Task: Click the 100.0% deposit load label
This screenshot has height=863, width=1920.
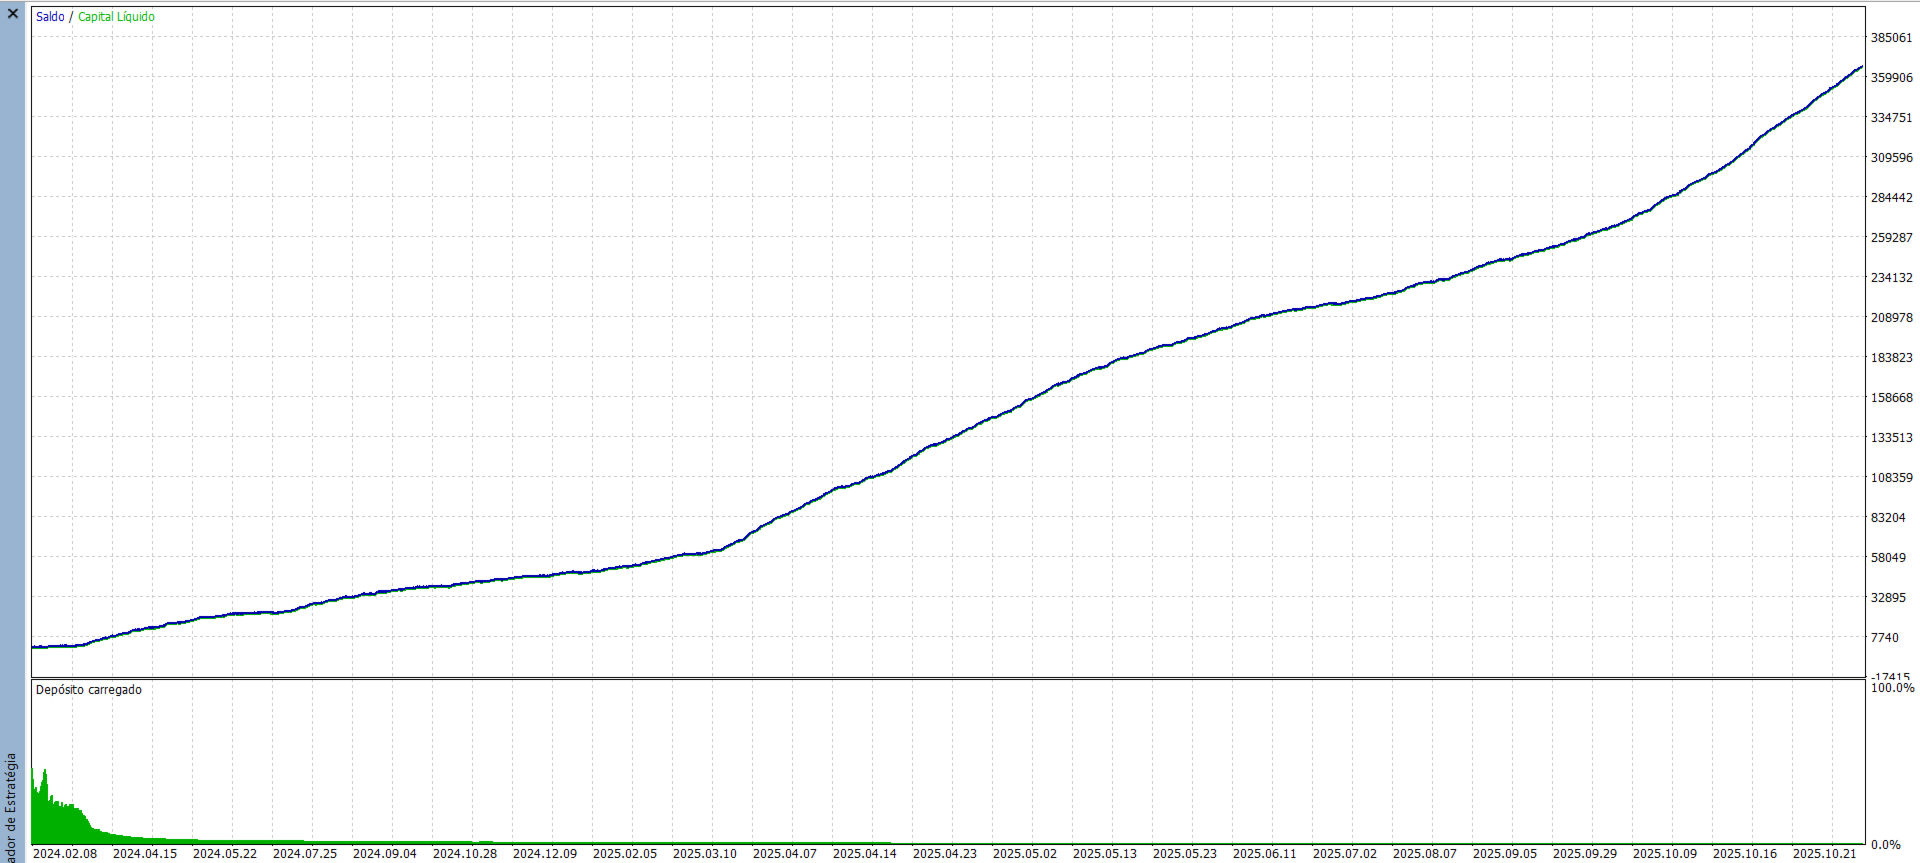Action: (x=1893, y=688)
